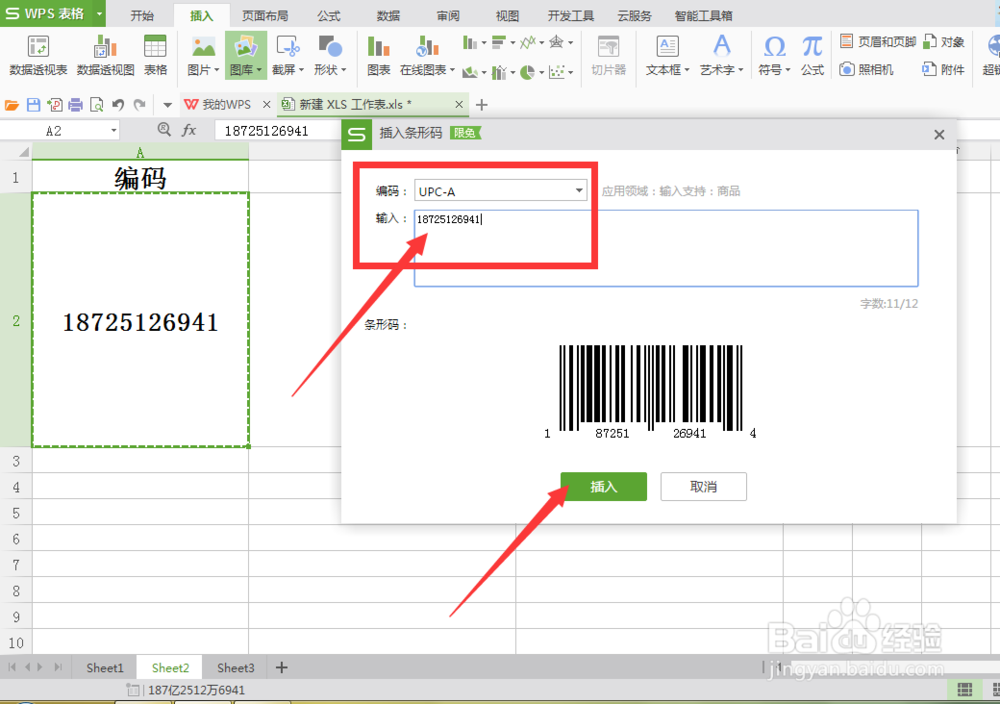This screenshot has height=704, width=1000.
Task: Click the 取消 cancel button
Action: pos(703,487)
